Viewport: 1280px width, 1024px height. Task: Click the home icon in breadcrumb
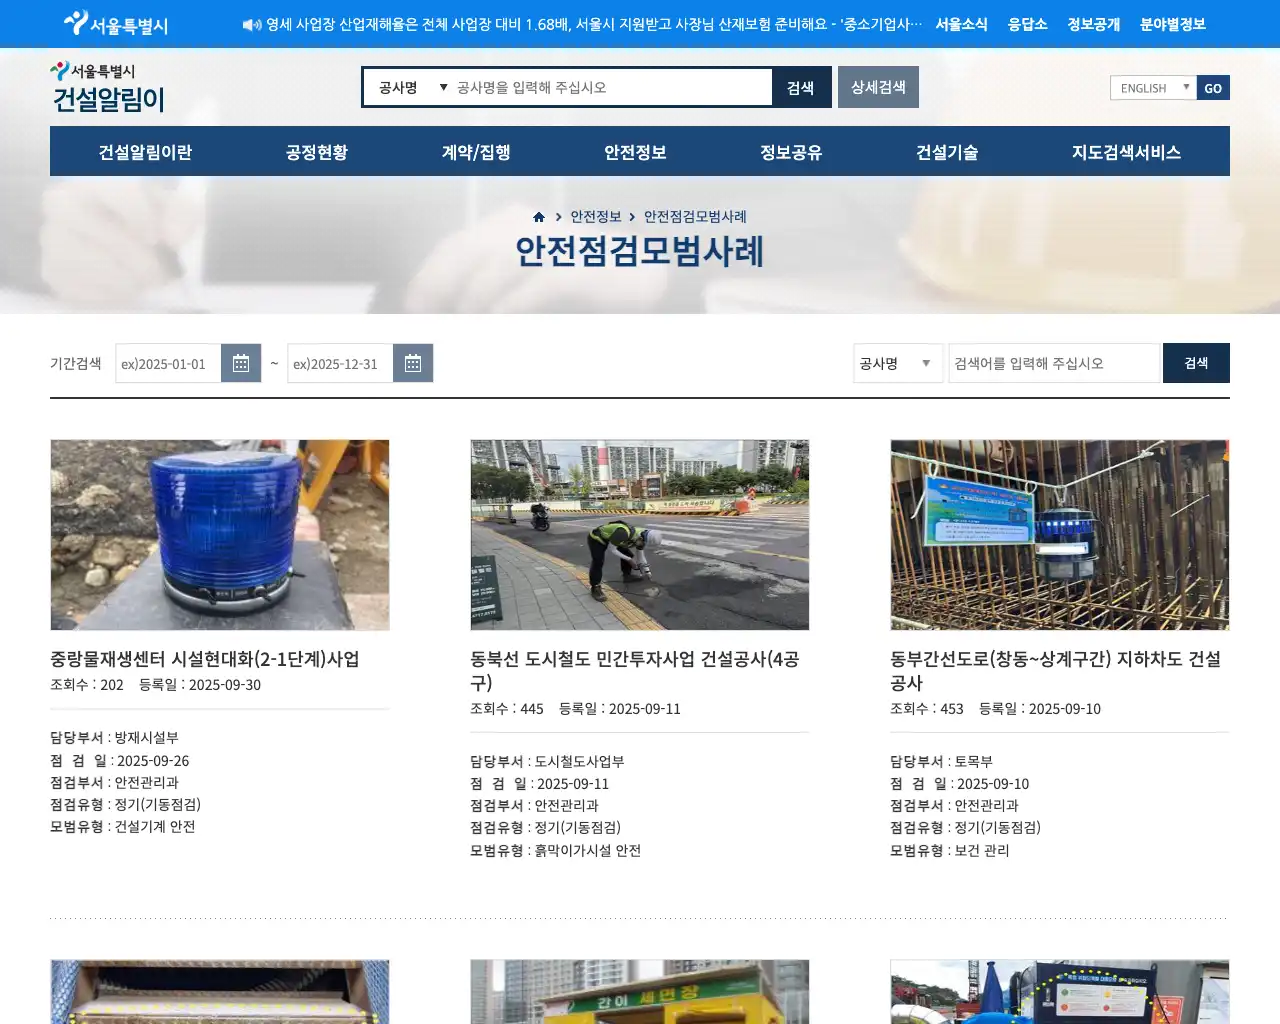coord(539,217)
